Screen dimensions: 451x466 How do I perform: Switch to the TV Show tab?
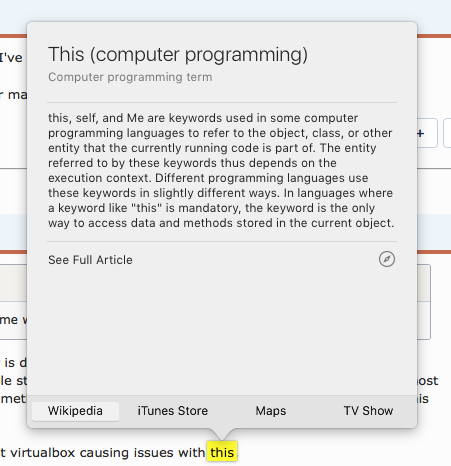(368, 411)
